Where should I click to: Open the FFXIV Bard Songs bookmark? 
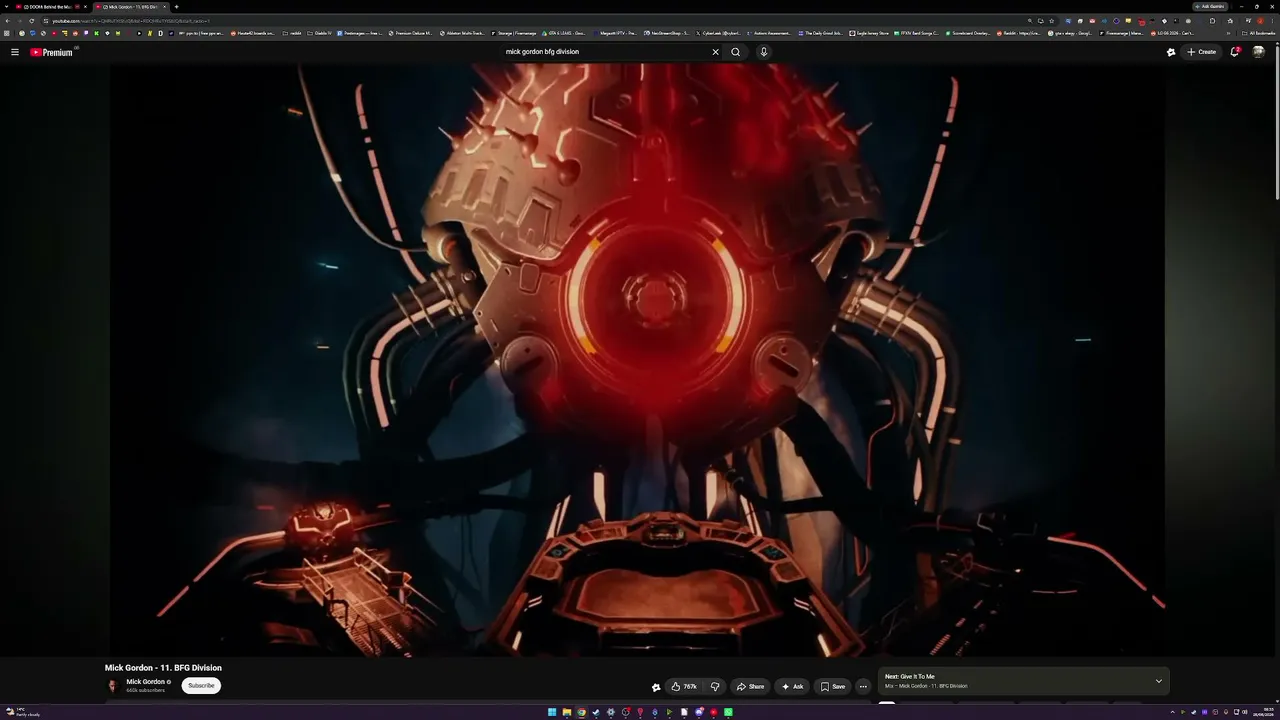[917, 33]
